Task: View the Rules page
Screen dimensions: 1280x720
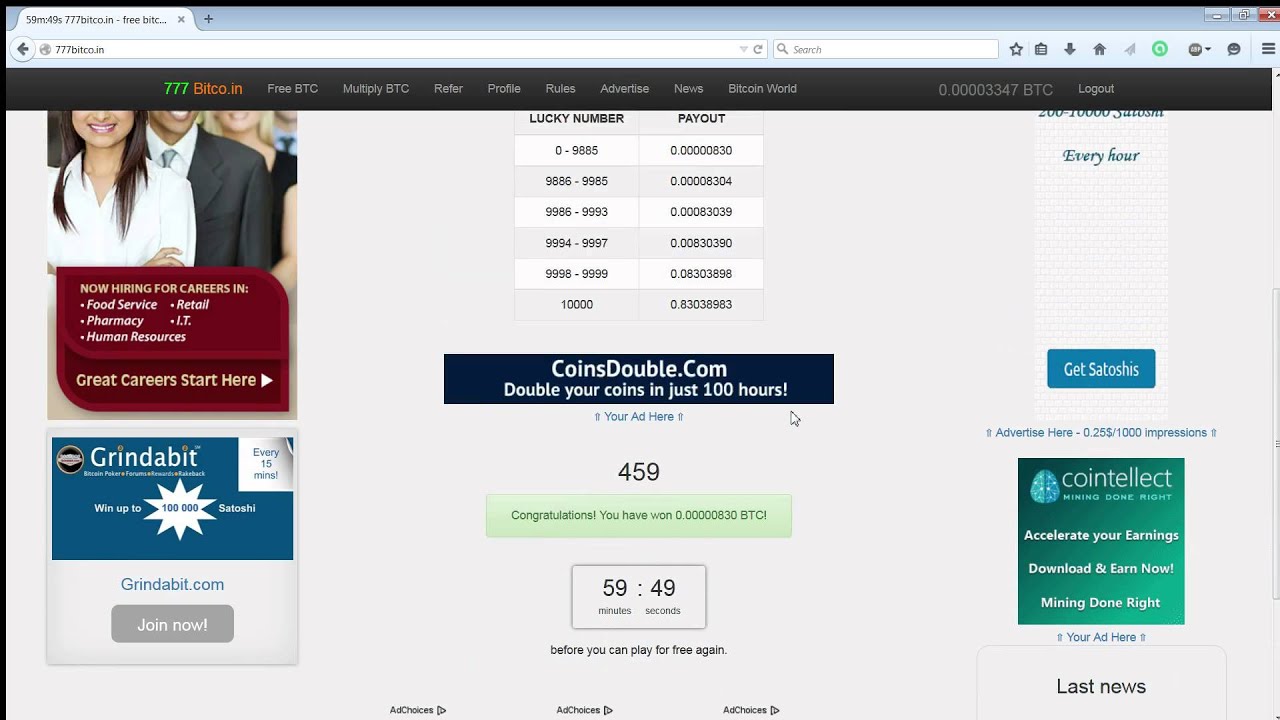Action: click(x=560, y=88)
